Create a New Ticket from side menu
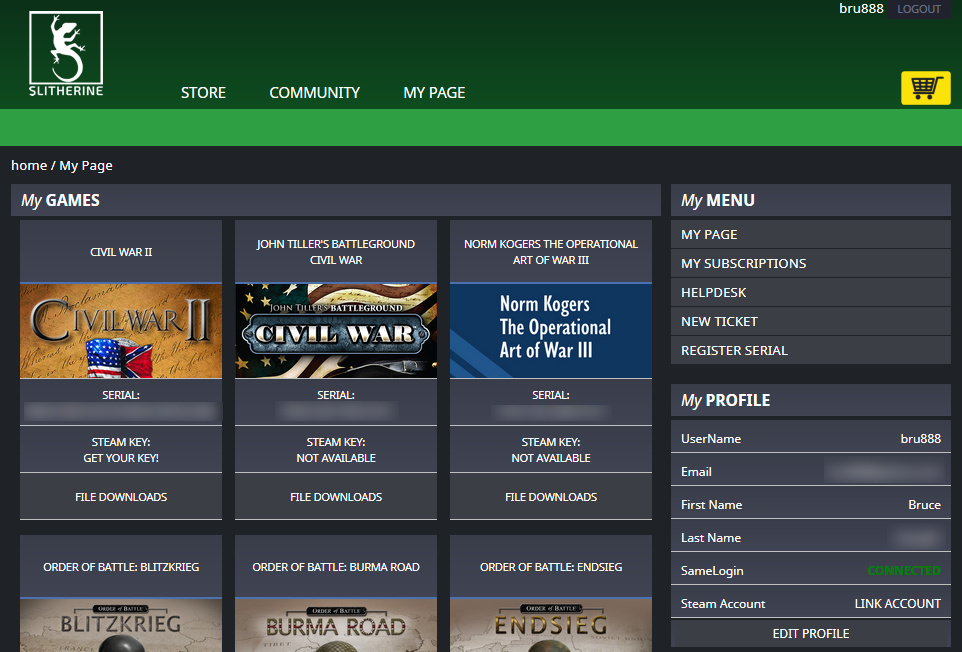This screenshot has width=962, height=652. coord(719,322)
